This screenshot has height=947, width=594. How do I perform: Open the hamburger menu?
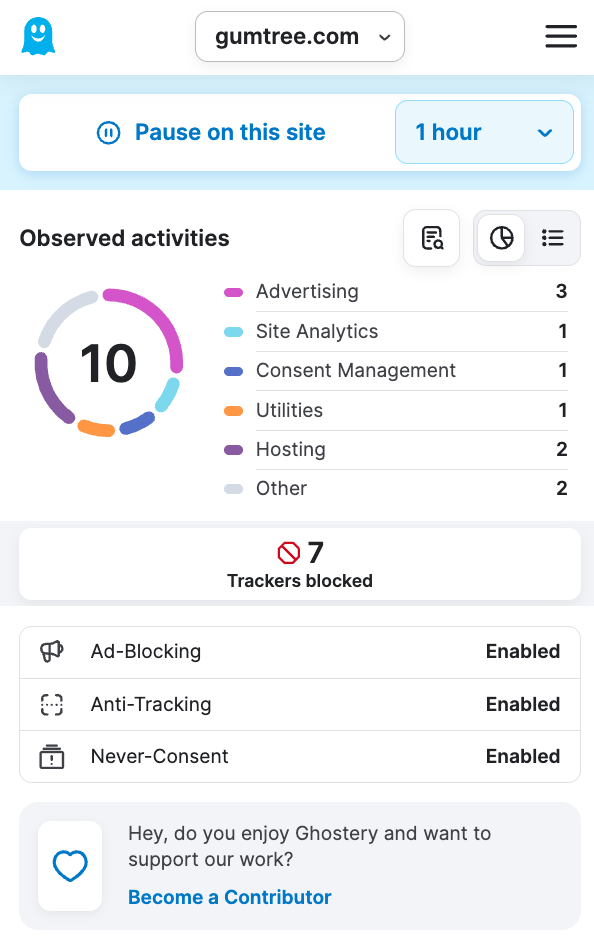[x=561, y=36]
